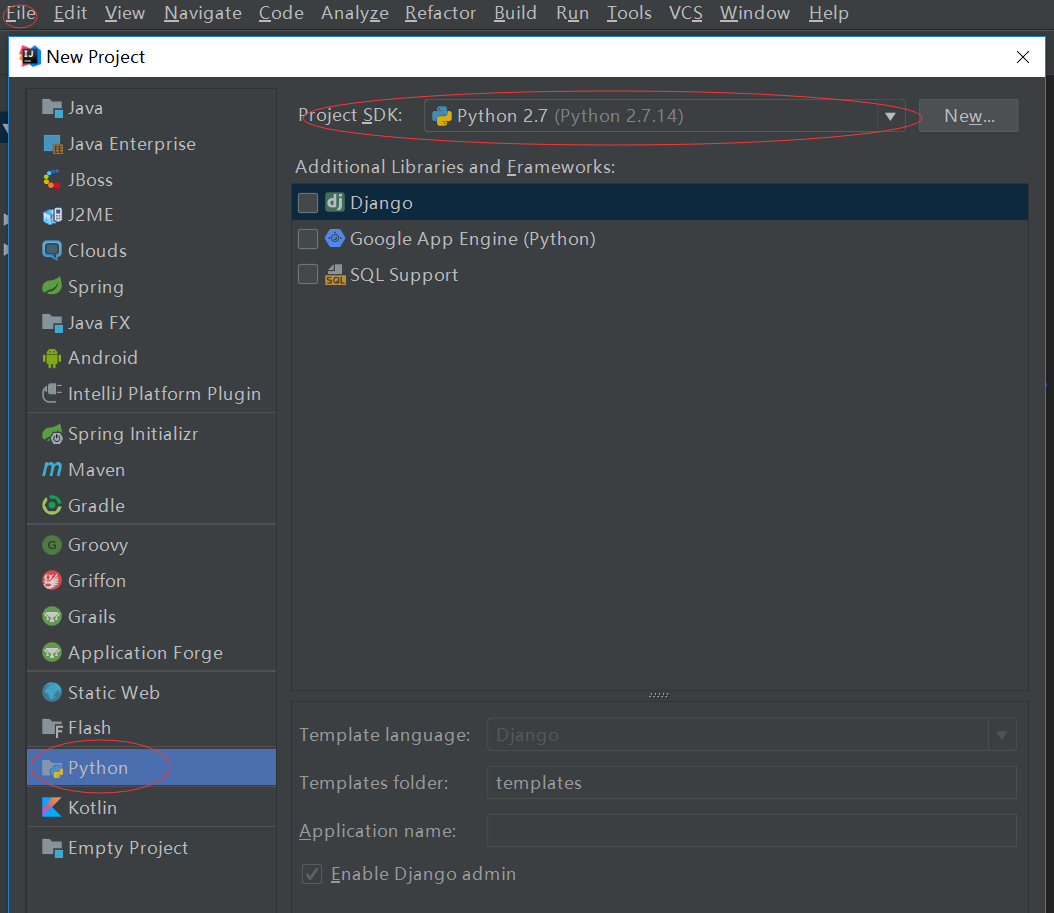Select Maven in the project list
The height and width of the screenshot is (913, 1054).
(x=151, y=469)
